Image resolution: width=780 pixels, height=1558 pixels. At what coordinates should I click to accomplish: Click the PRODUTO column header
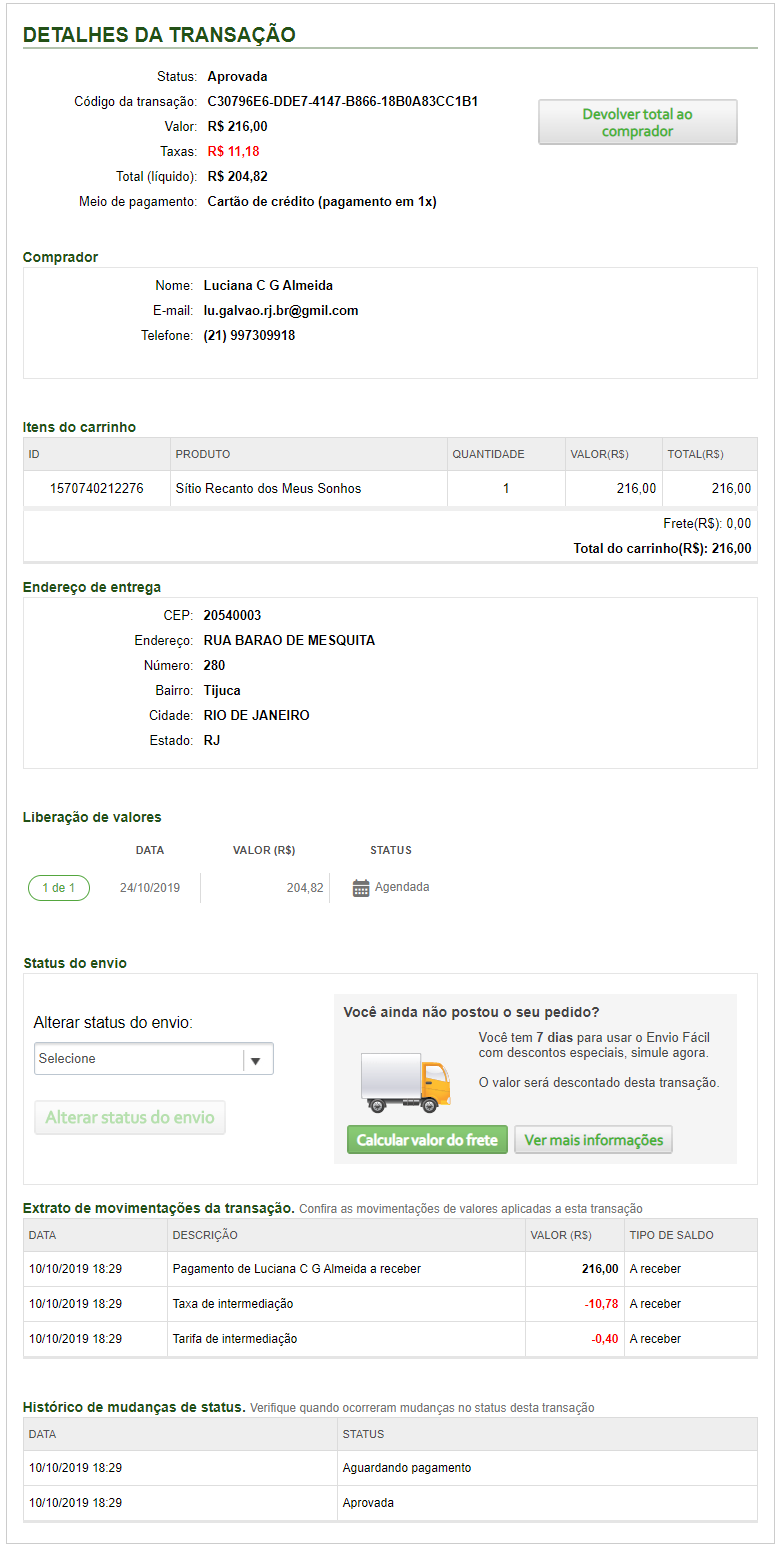(x=203, y=454)
